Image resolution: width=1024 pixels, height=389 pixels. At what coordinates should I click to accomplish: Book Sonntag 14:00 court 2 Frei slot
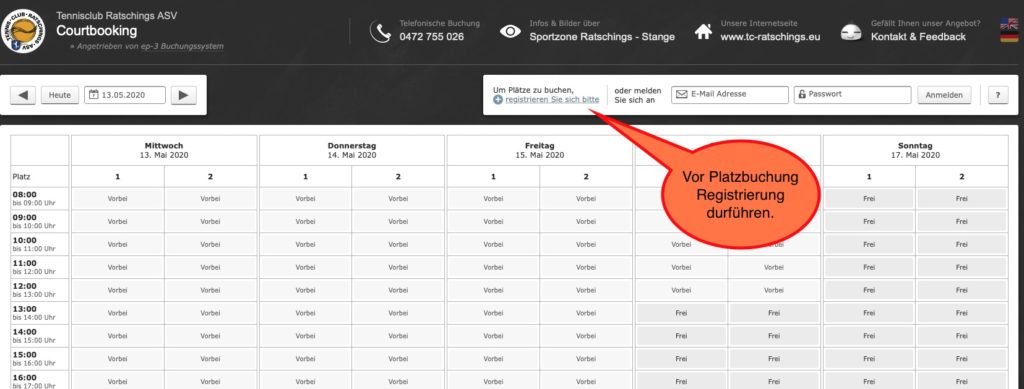click(x=961, y=335)
